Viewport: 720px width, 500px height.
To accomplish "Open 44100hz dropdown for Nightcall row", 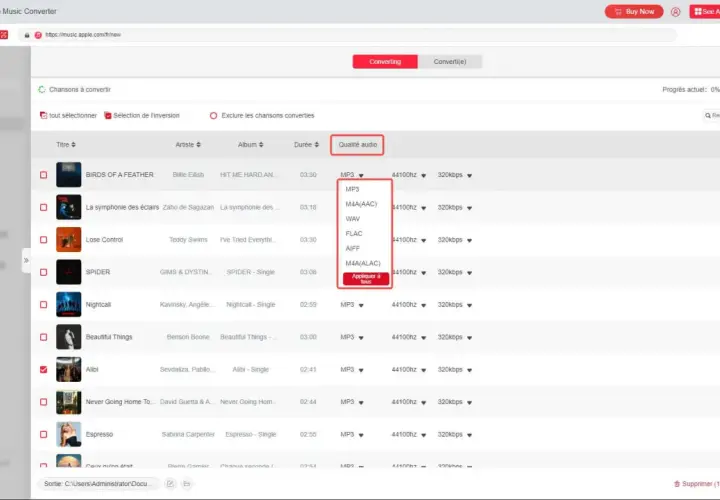I will coord(409,305).
